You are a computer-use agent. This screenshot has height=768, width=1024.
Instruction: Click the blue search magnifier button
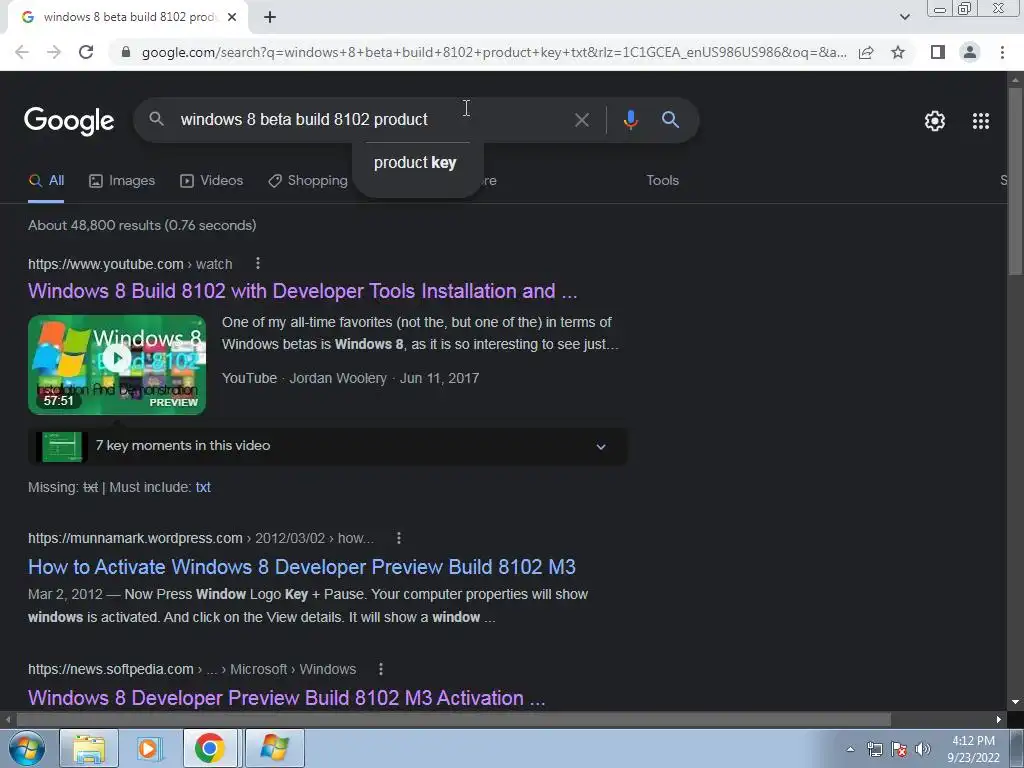pos(671,120)
